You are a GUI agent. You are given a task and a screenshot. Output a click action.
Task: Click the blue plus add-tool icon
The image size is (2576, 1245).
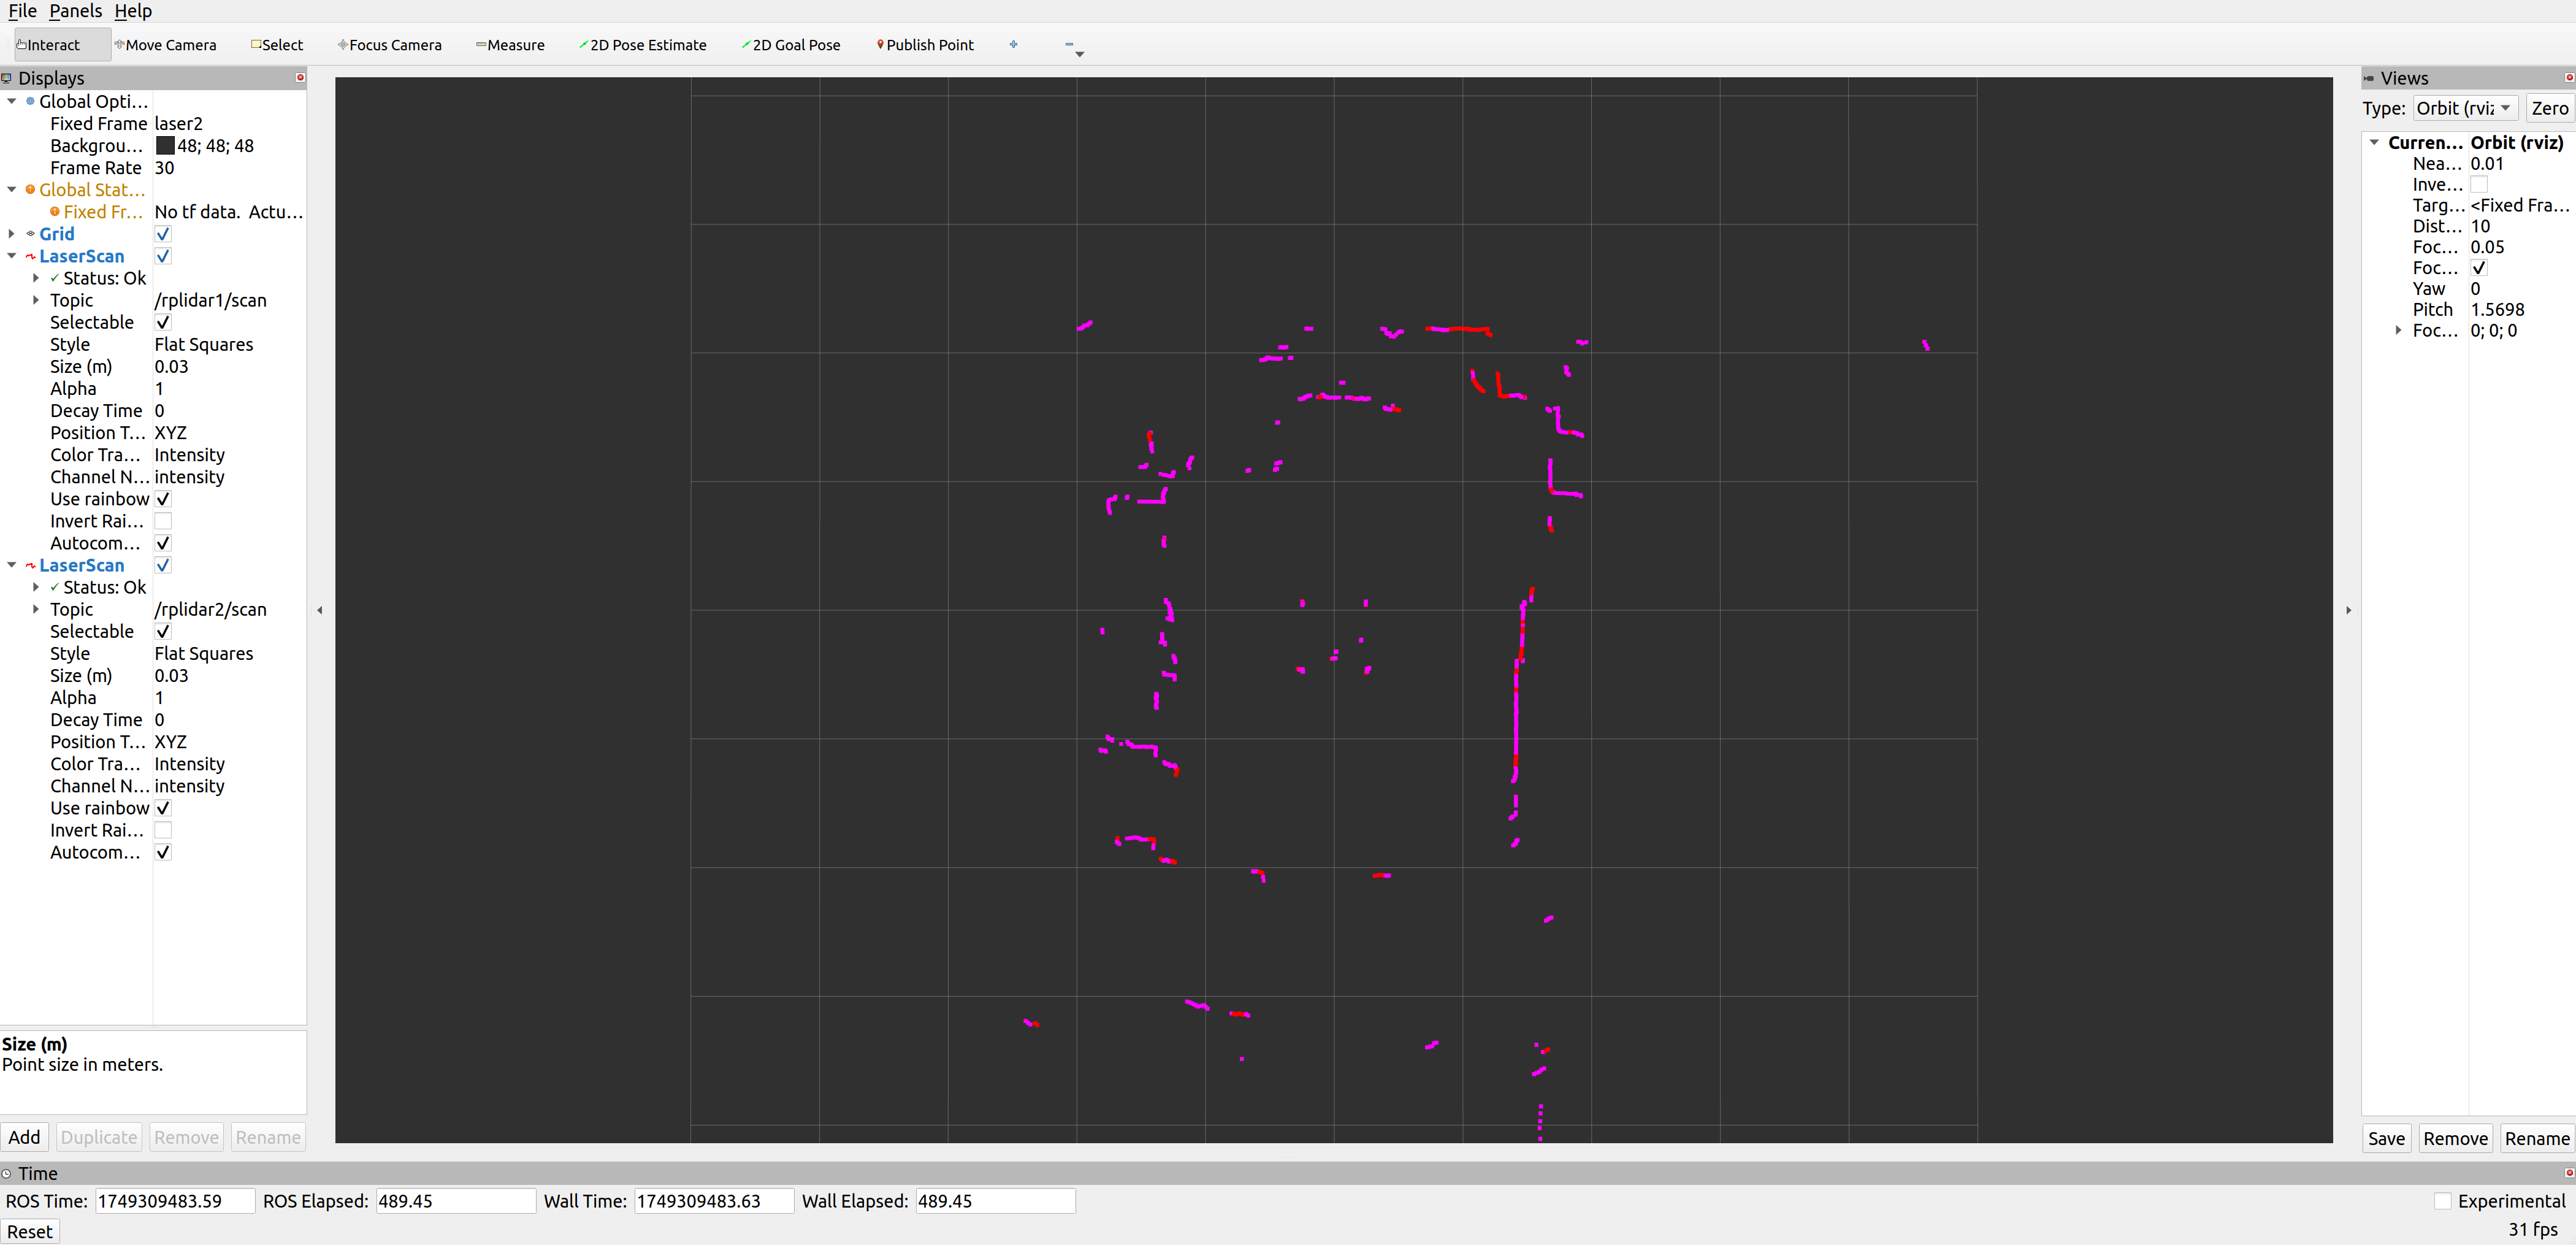[x=1013, y=44]
